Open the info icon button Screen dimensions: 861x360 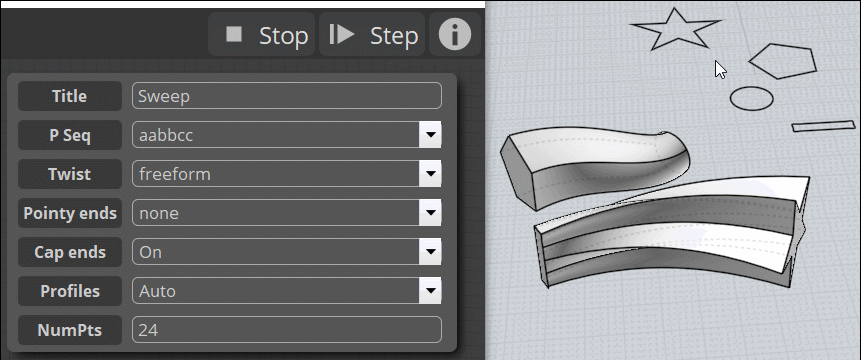(x=455, y=35)
